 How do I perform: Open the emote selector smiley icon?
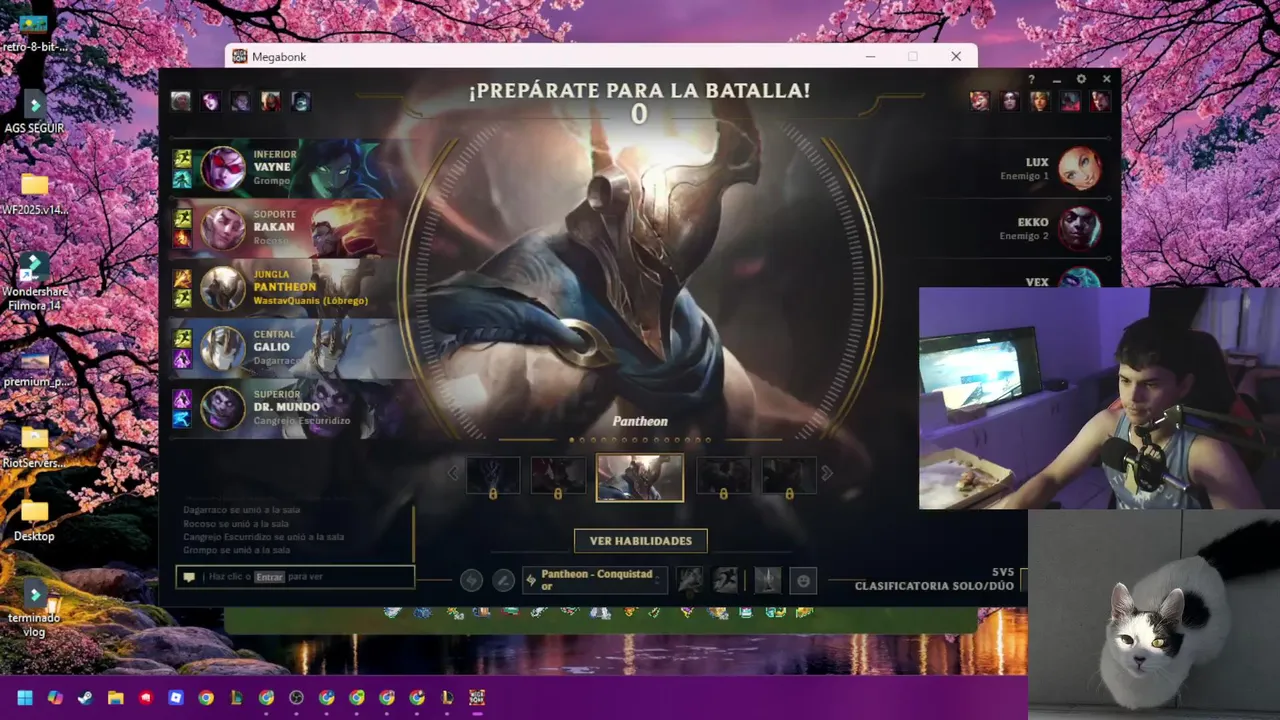pyautogui.click(x=803, y=580)
